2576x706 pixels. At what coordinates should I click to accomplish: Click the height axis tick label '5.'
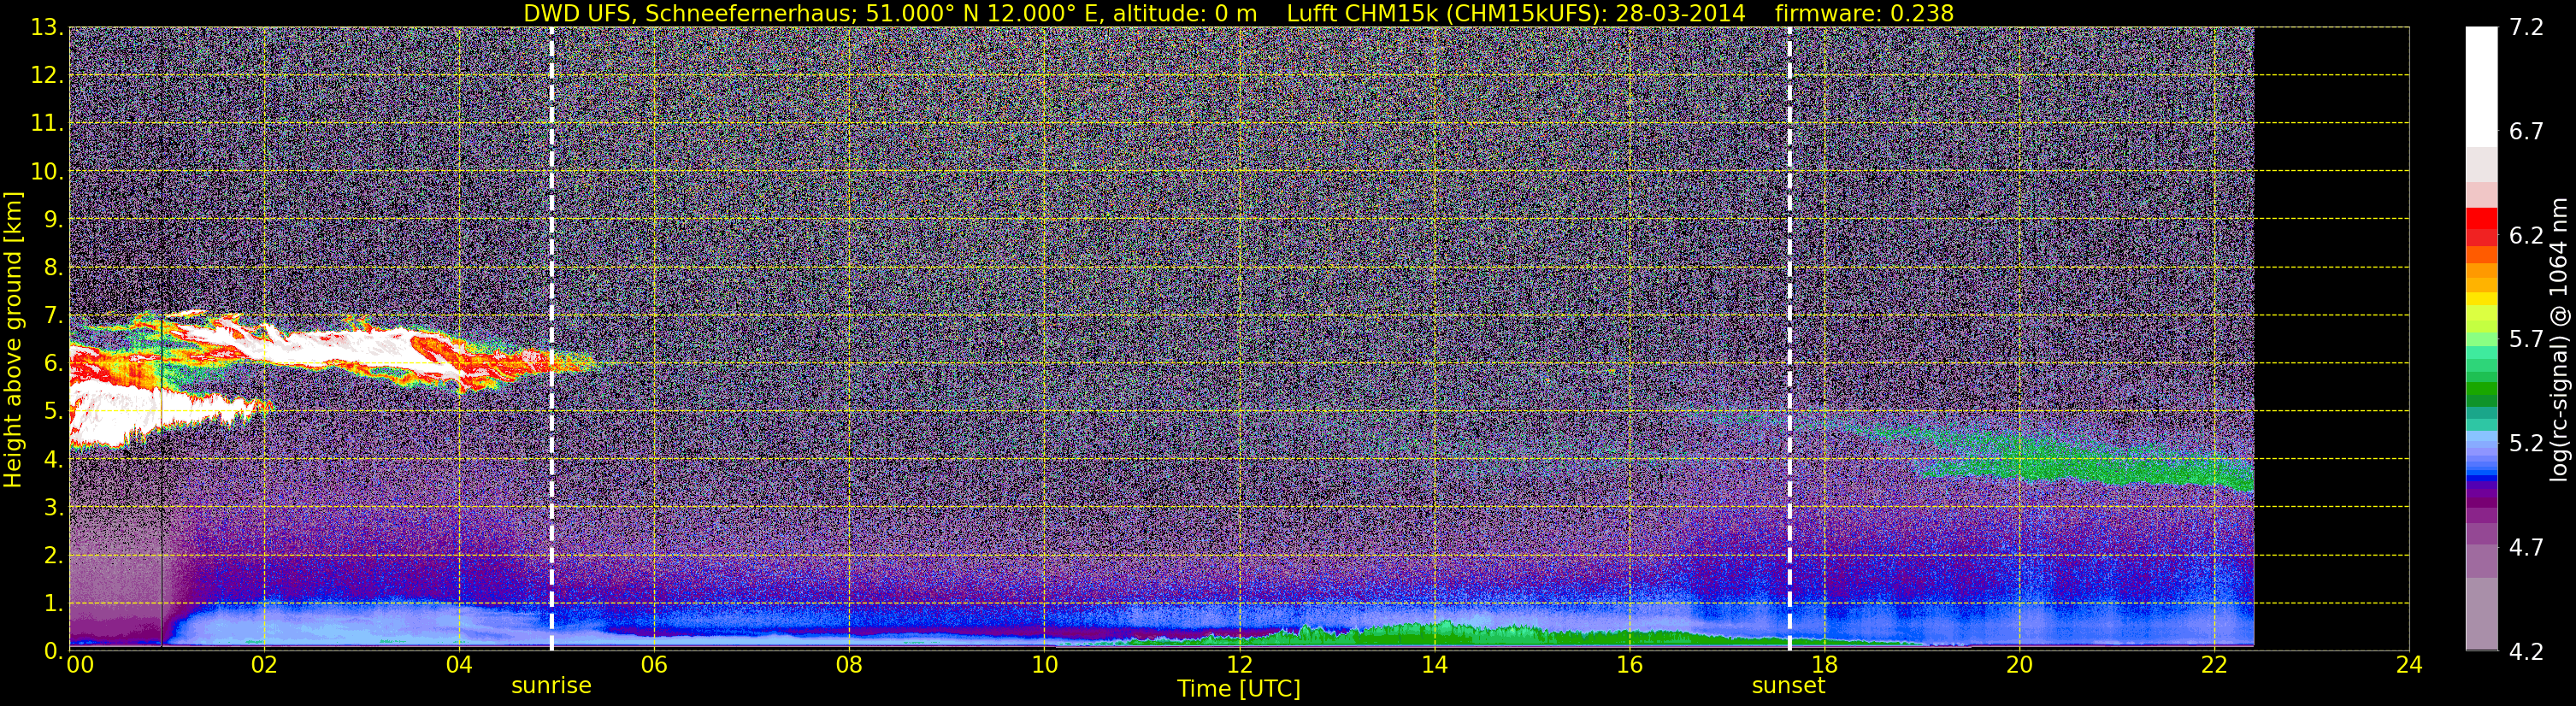coord(52,411)
